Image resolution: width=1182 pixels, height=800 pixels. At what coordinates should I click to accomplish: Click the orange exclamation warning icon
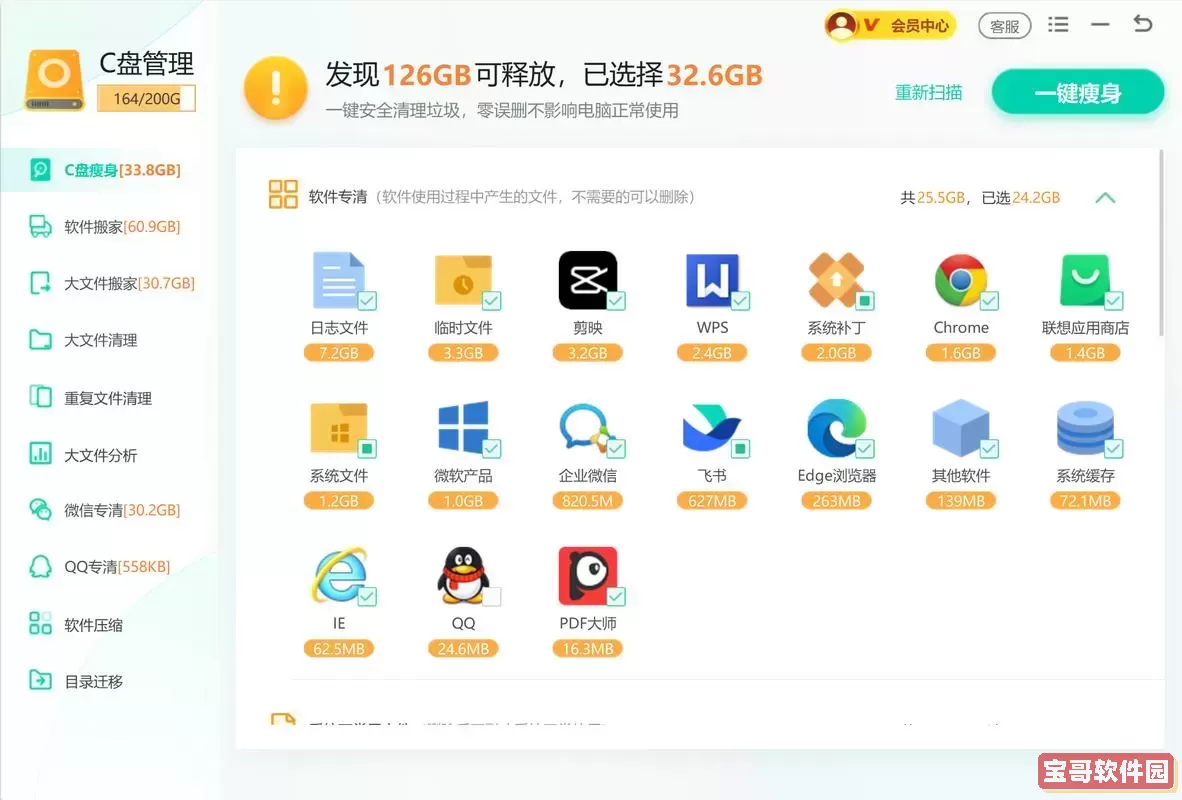(x=275, y=88)
